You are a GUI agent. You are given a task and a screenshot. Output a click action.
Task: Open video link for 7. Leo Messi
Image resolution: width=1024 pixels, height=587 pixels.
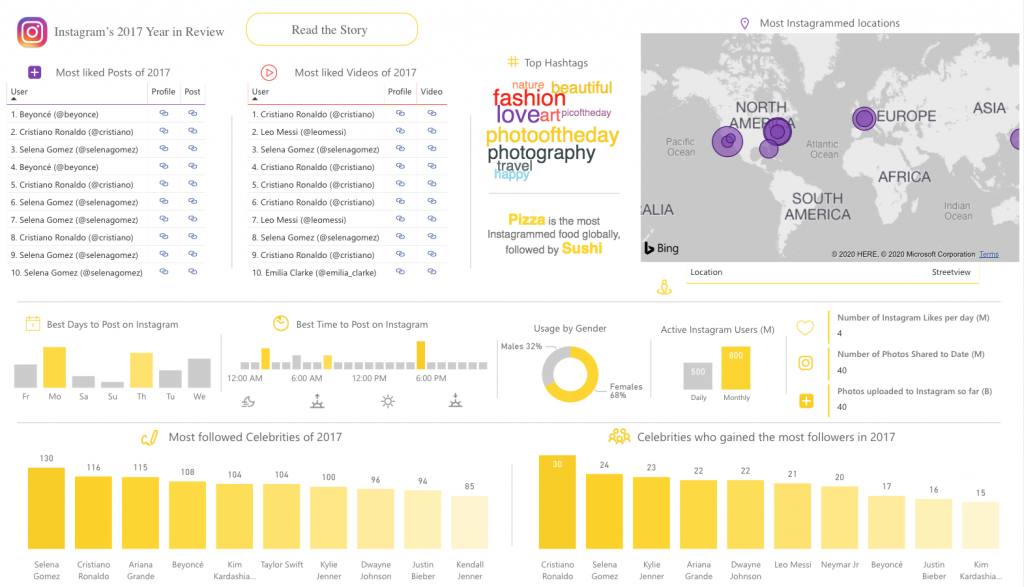tap(432, 219)
